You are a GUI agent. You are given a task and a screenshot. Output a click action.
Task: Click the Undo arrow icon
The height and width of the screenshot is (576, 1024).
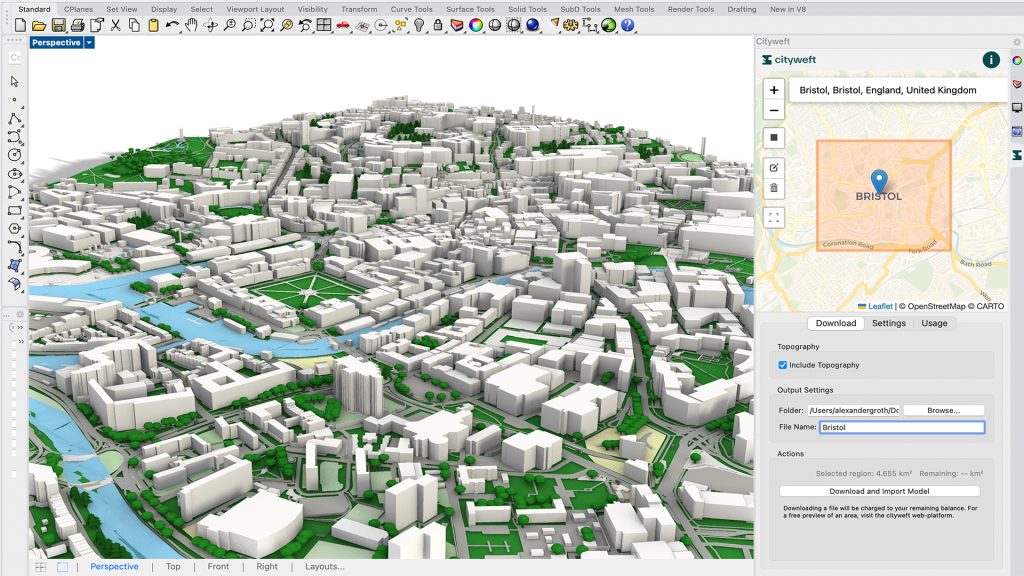coord(172,25)
